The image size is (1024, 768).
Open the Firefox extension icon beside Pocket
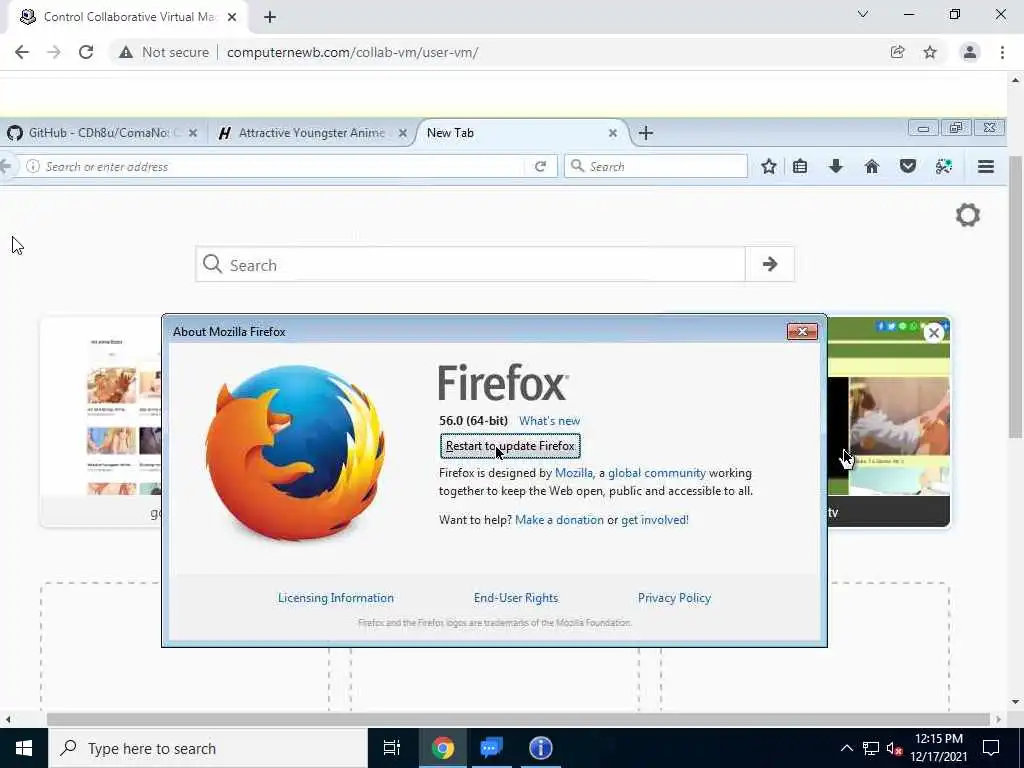click(x=944, y=167)
